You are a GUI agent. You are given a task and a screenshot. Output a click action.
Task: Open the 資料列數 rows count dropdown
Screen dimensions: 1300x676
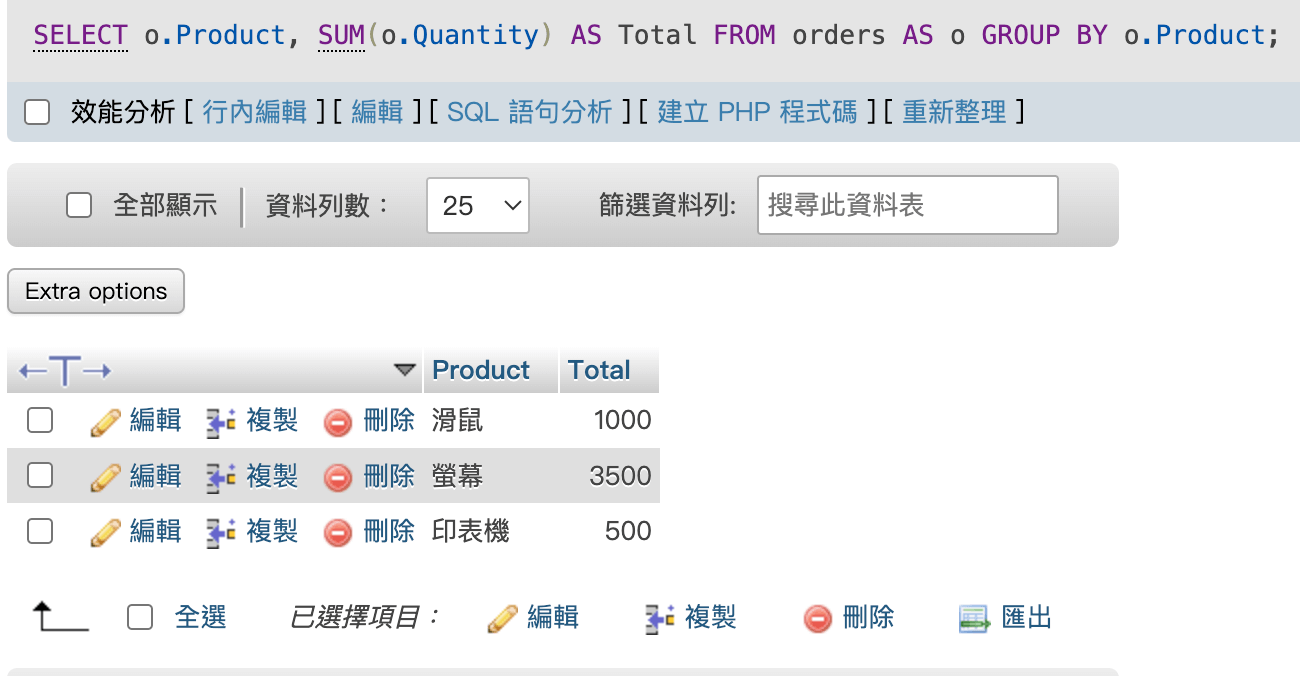click(477, 206)
